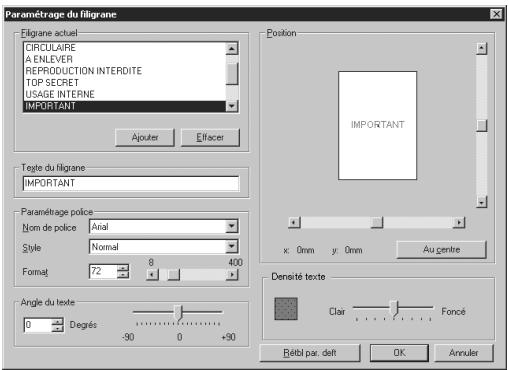Close the Paramétrage du filigrane dialog
This screenshot has height=370, width=509.
click(x=496, y=14)
